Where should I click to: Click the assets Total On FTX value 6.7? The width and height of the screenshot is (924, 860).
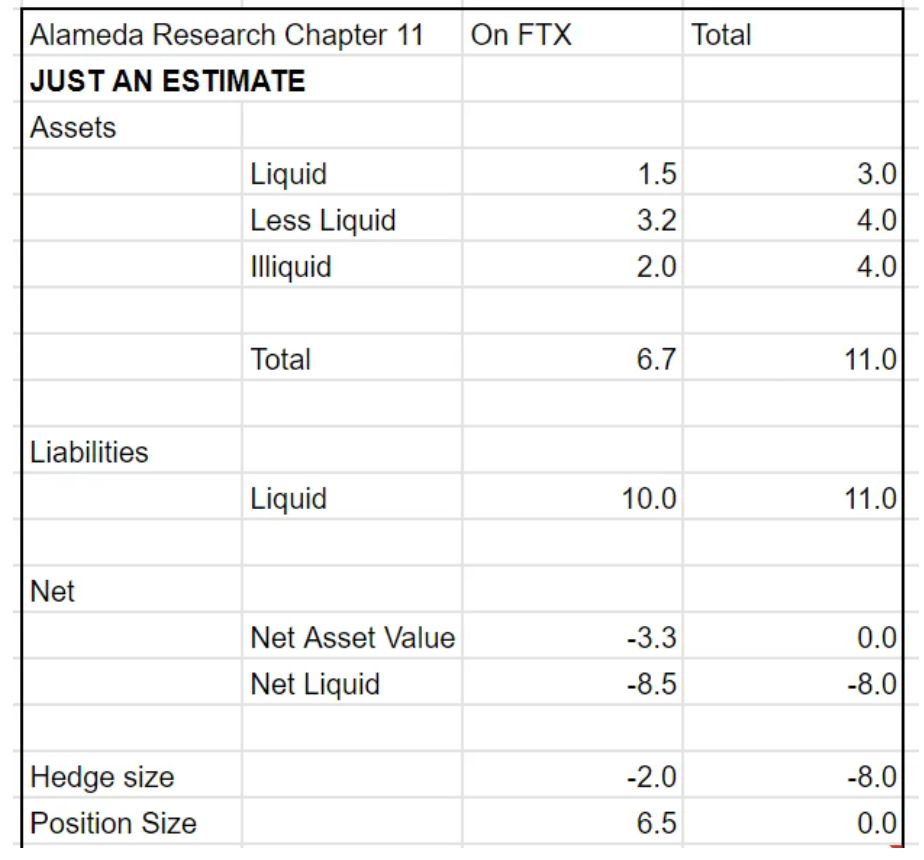click(572, 358)
